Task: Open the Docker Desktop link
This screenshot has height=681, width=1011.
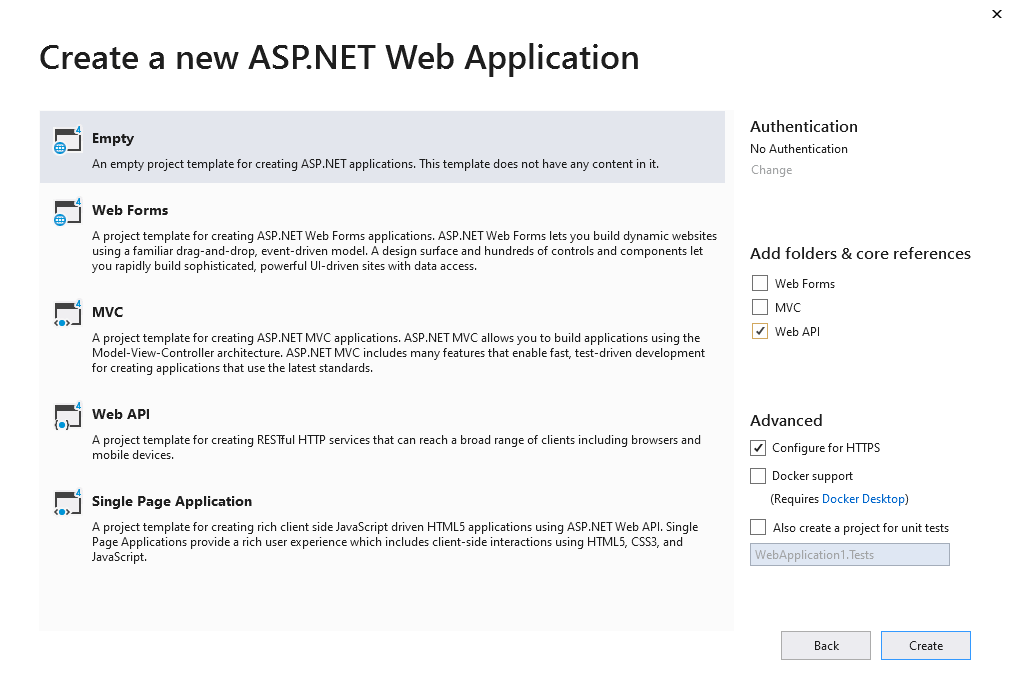Action: (863, 499)
